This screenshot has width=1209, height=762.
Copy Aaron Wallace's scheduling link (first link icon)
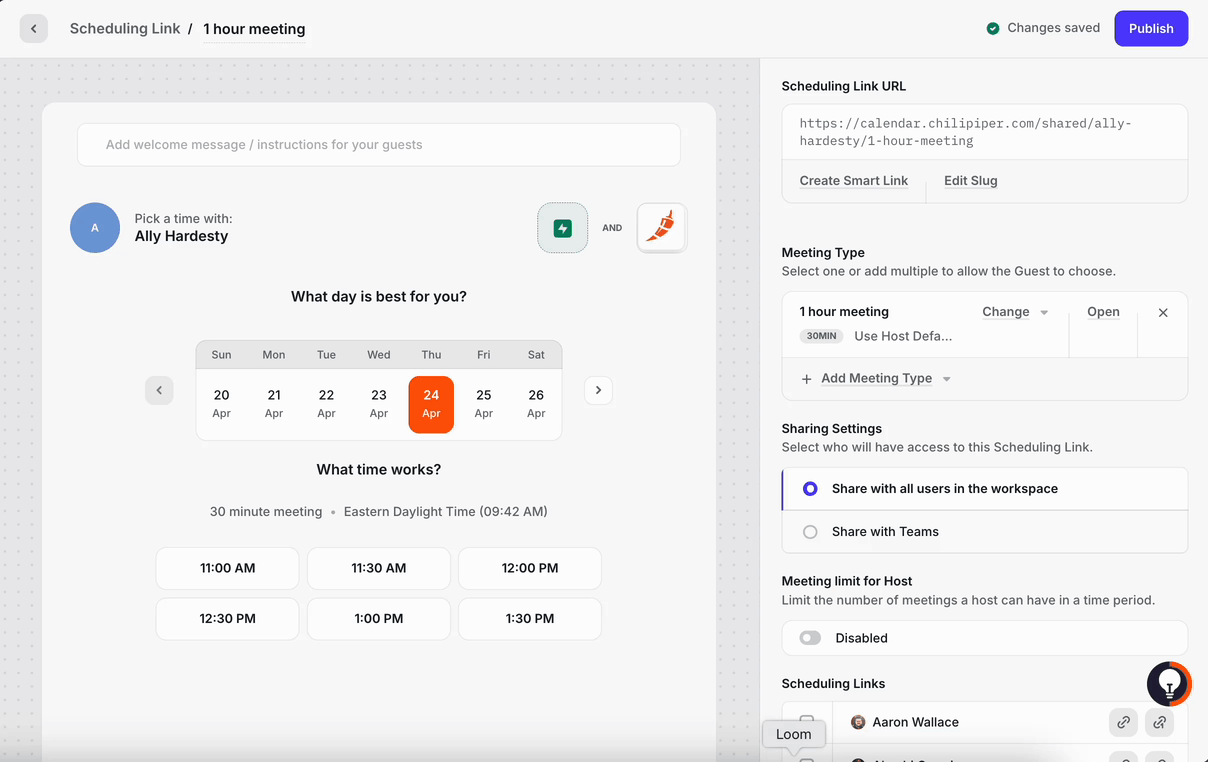tap(1124, 722)
